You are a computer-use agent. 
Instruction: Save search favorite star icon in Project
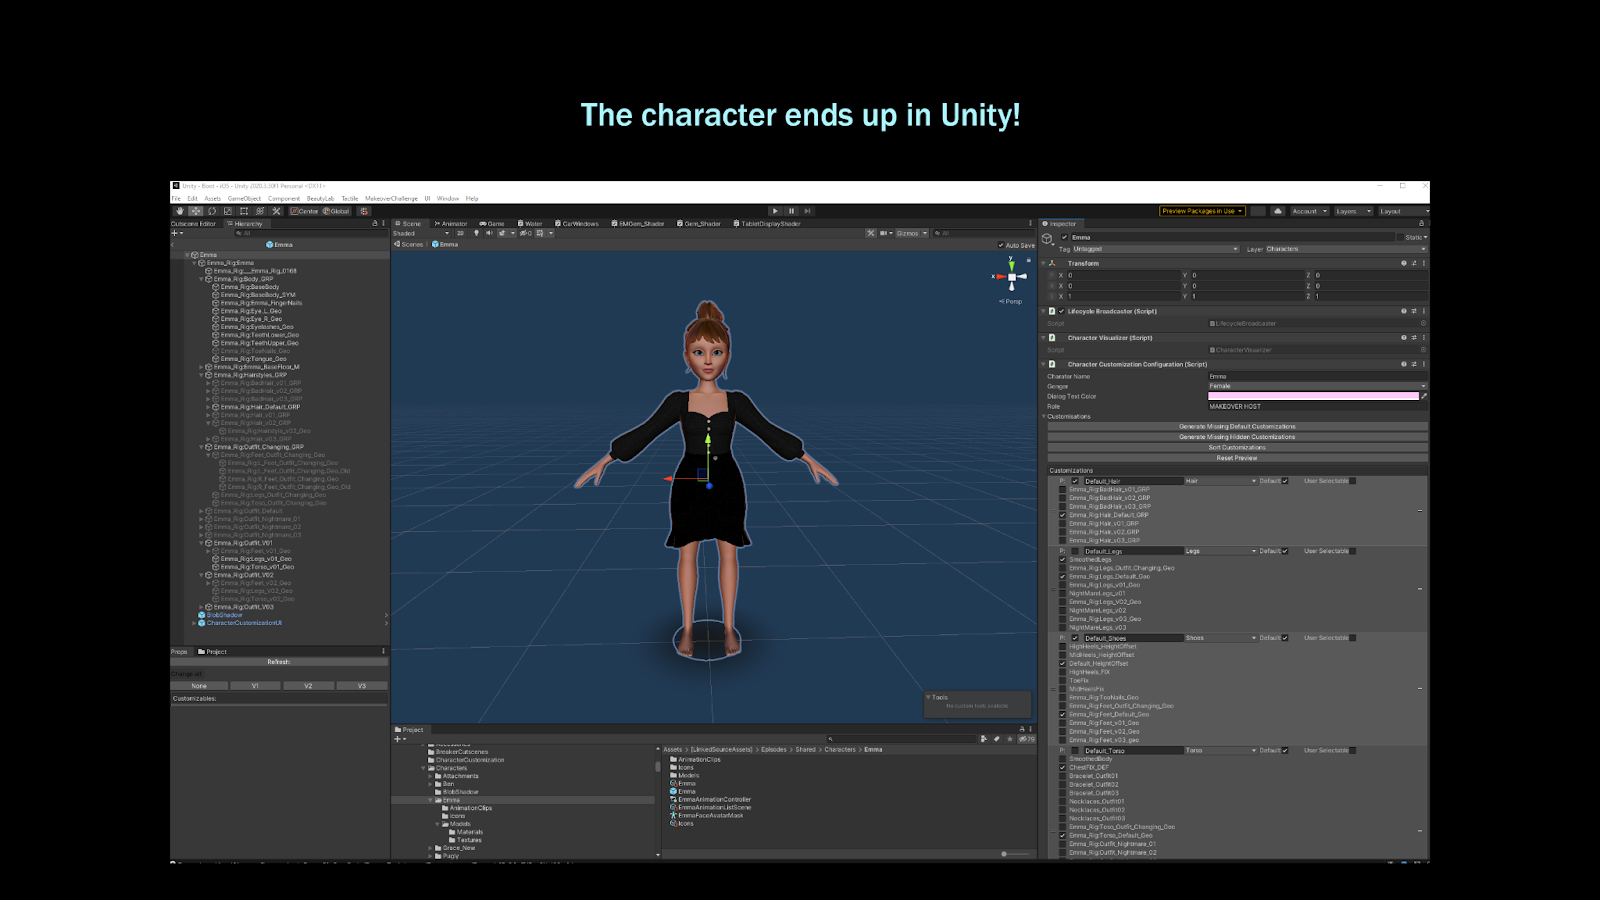tap(1009, 739)
